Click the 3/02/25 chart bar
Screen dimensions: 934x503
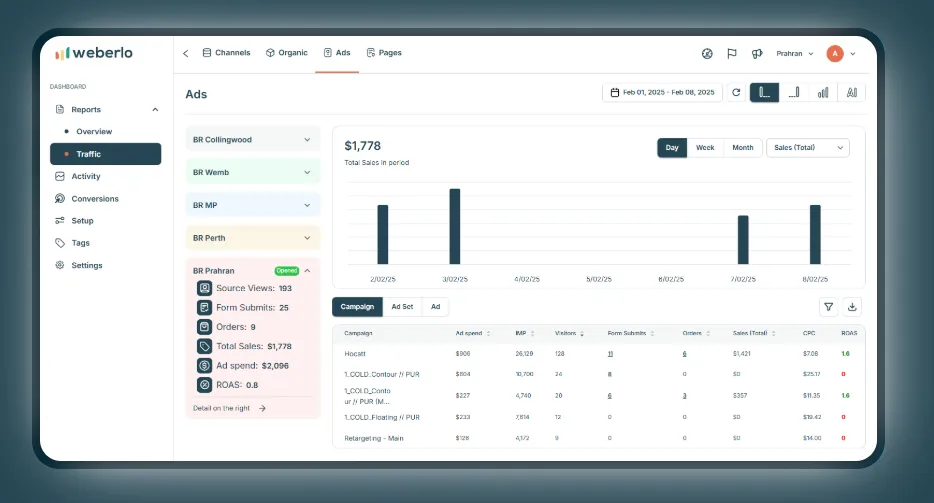point(454,226)
